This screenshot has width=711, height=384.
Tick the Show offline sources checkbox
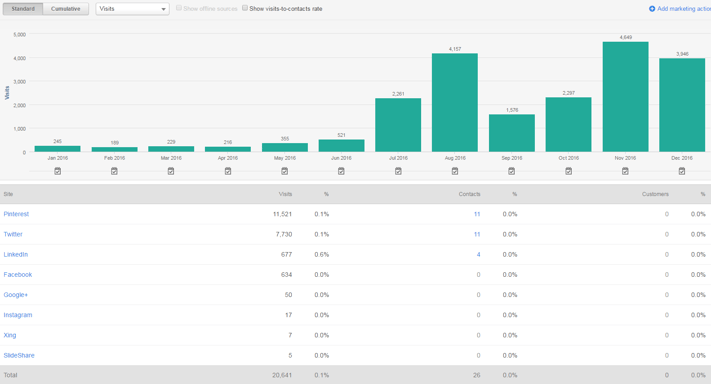click(179, 8)
